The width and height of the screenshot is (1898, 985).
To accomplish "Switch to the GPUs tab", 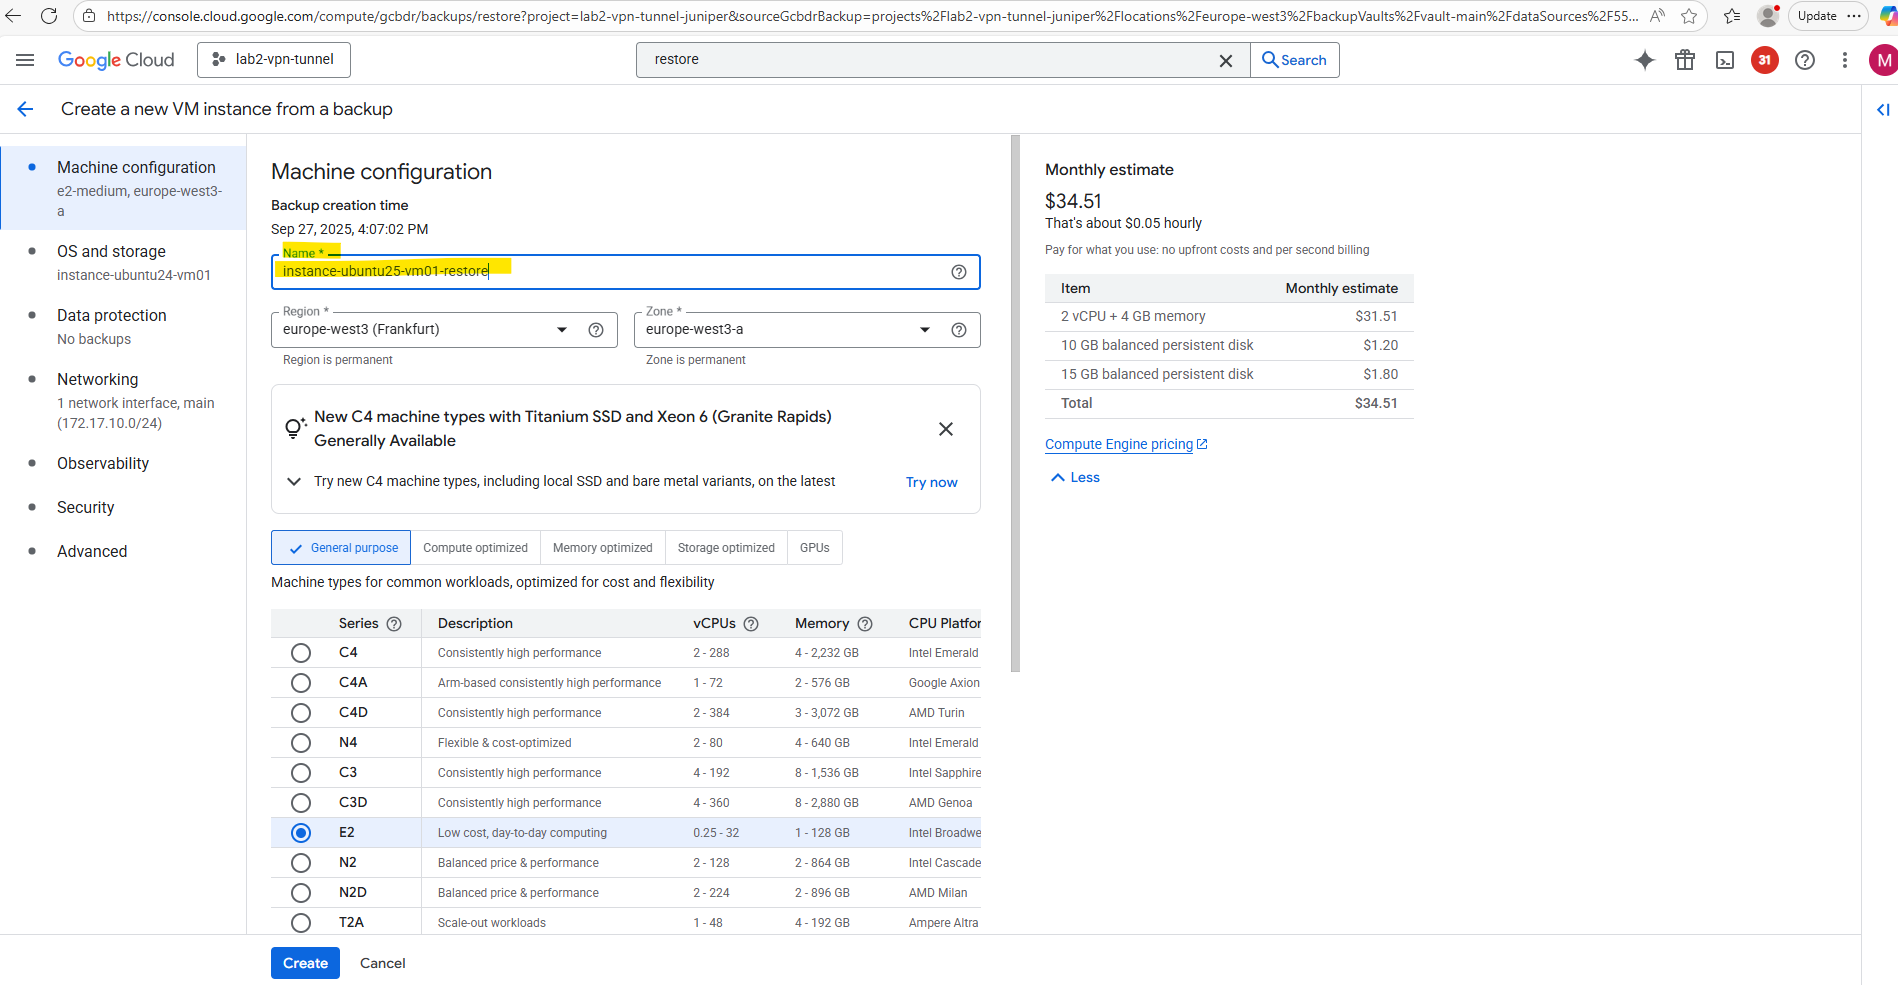I will 814,548.
